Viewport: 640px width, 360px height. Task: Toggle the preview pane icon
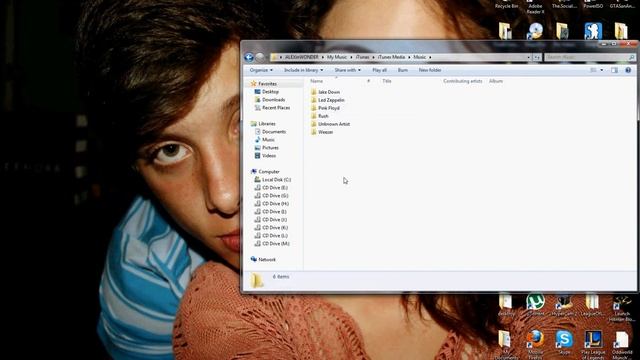(614, 70)
